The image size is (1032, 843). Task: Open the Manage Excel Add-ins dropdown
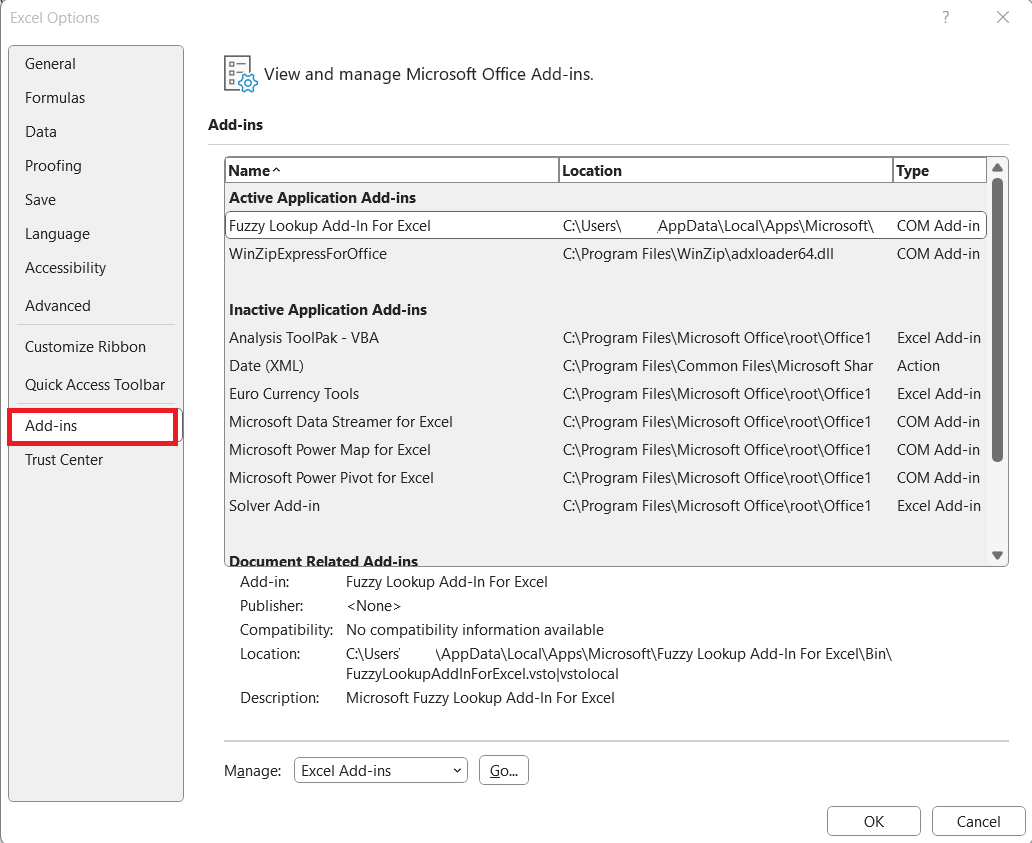(380, 771)
